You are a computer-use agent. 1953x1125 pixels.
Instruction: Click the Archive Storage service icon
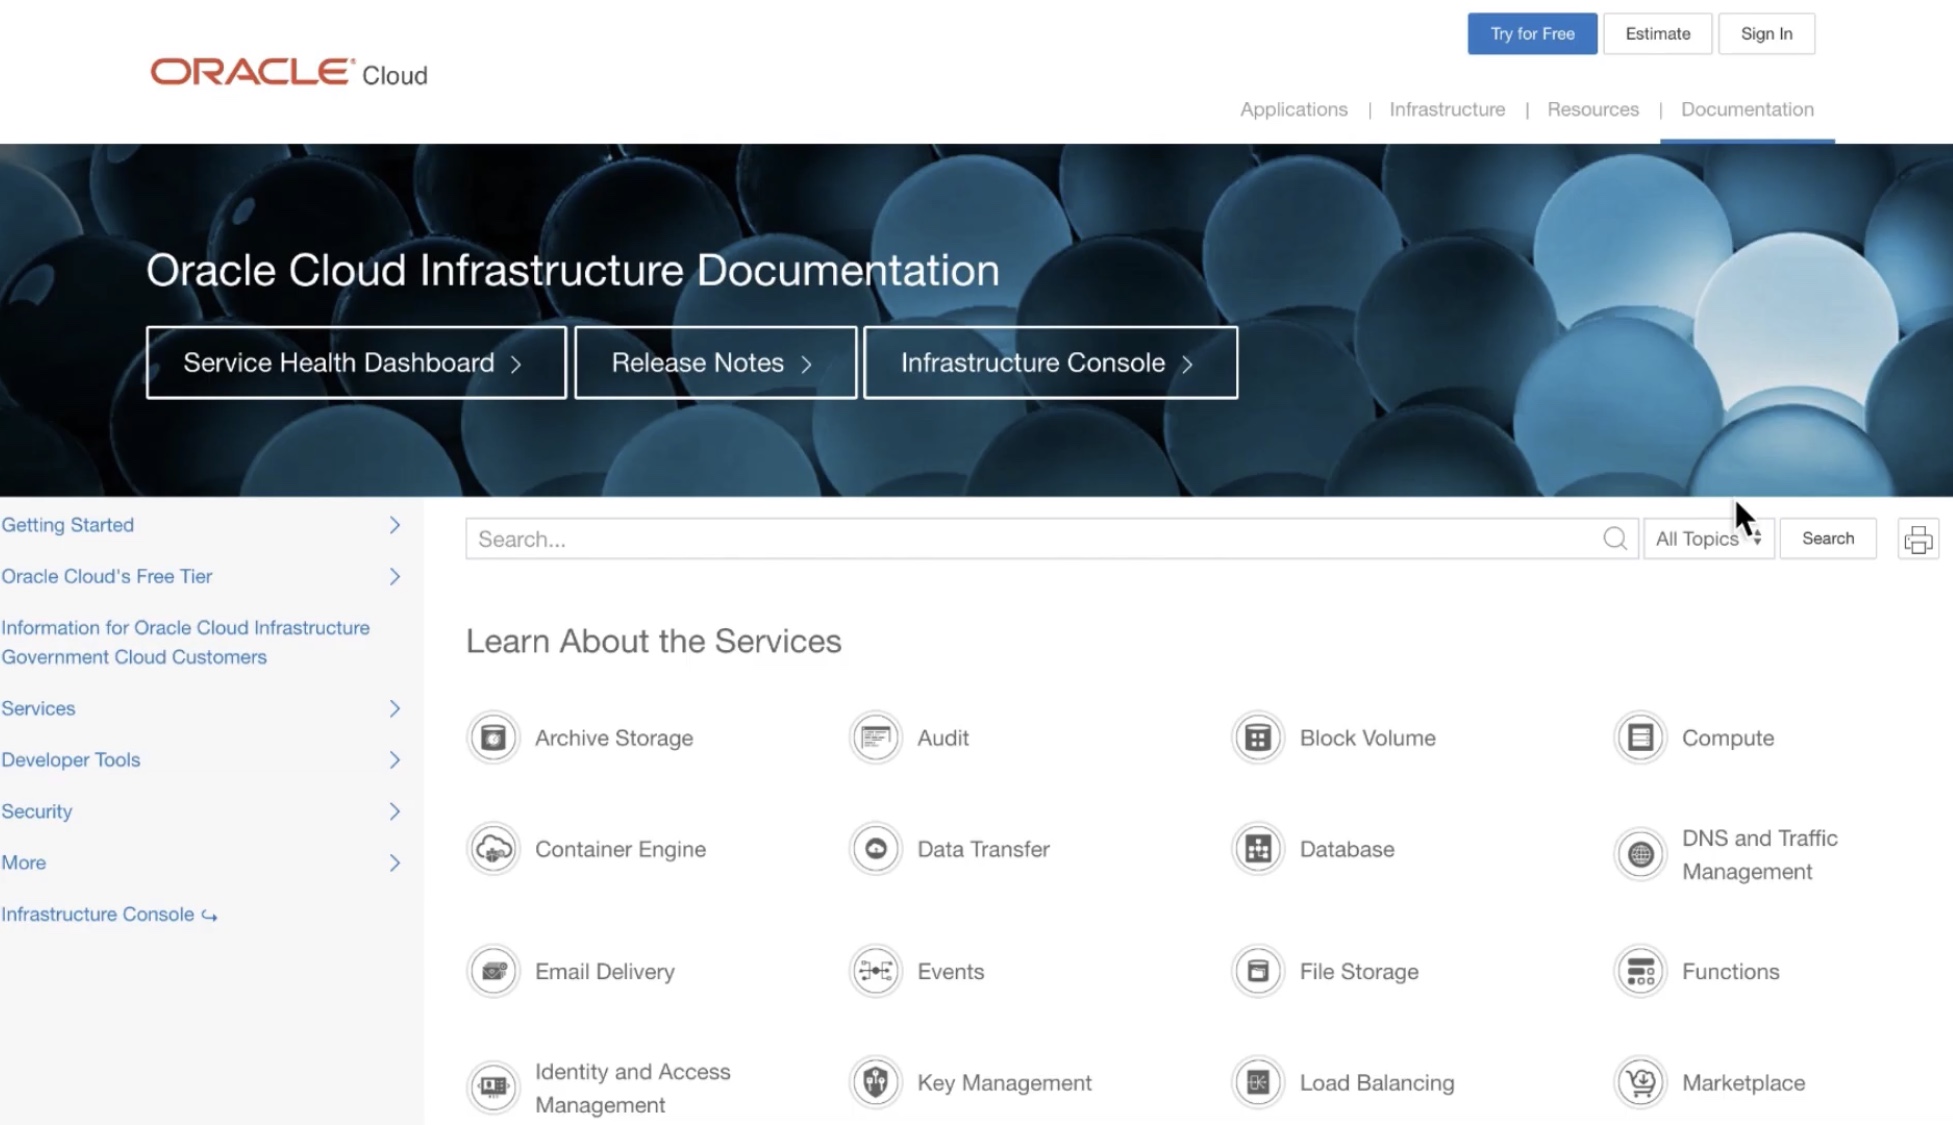click(x=493, y=738)
